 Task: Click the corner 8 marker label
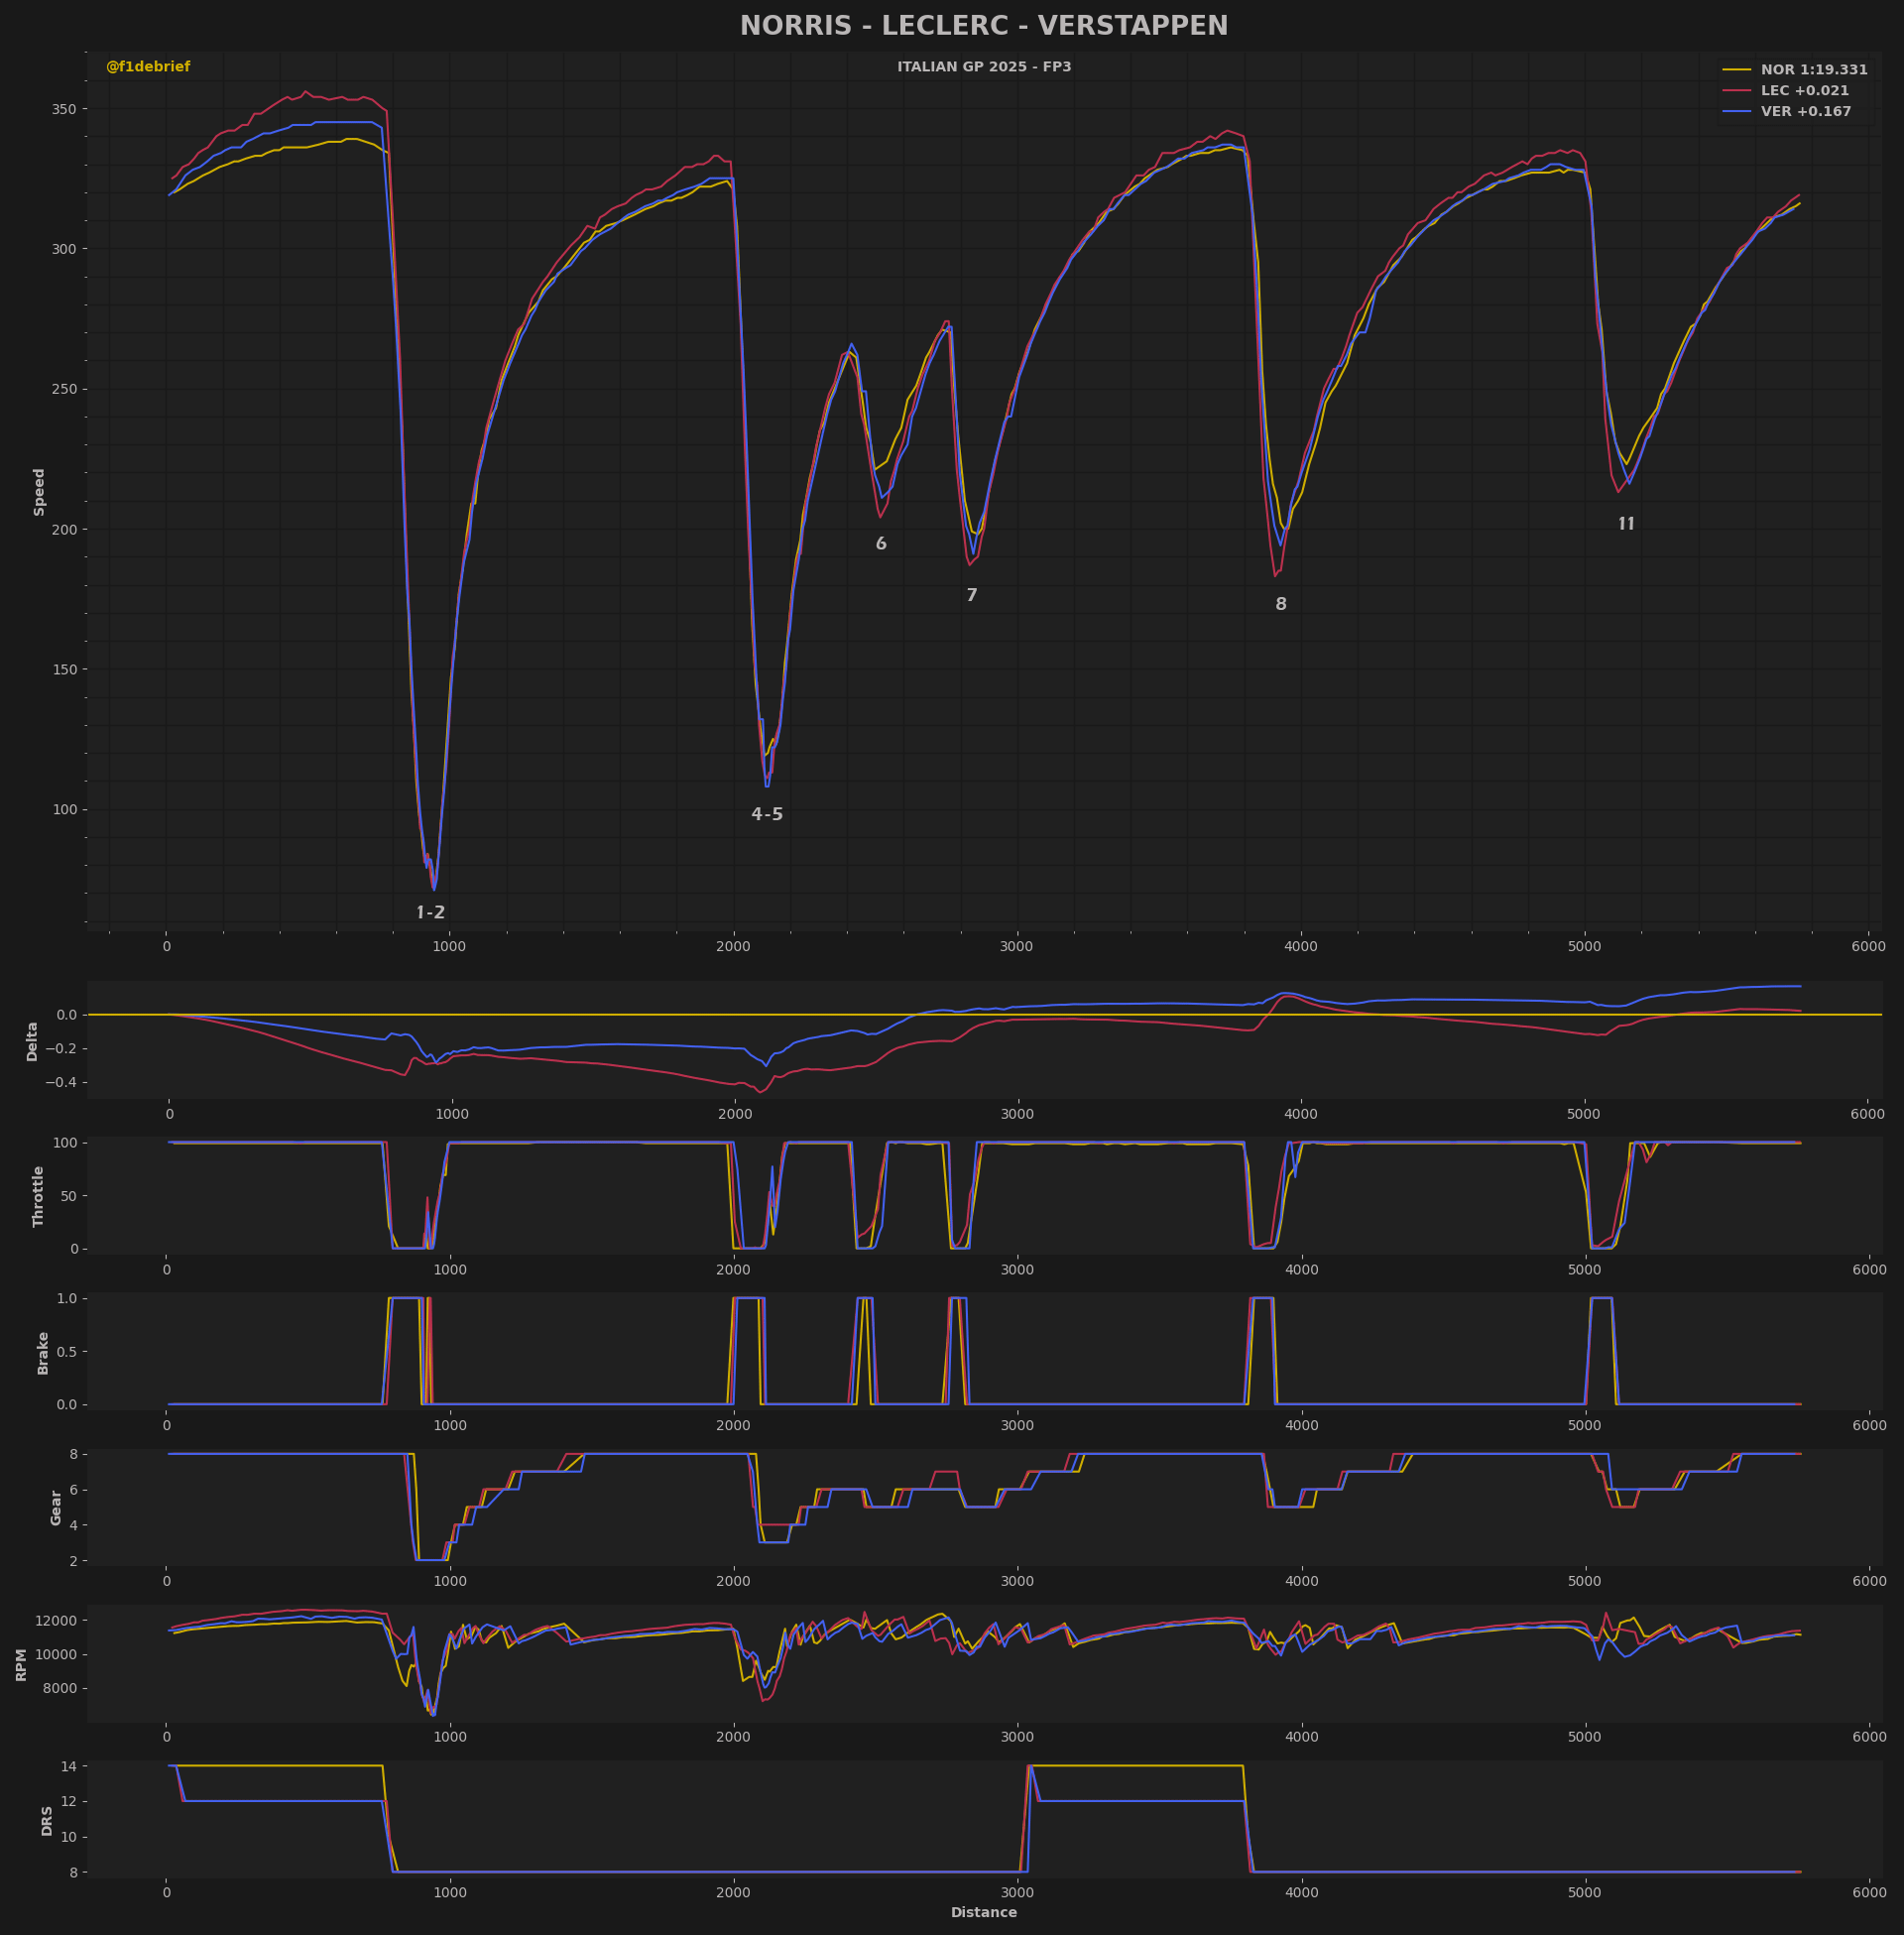coord(1280,605)
